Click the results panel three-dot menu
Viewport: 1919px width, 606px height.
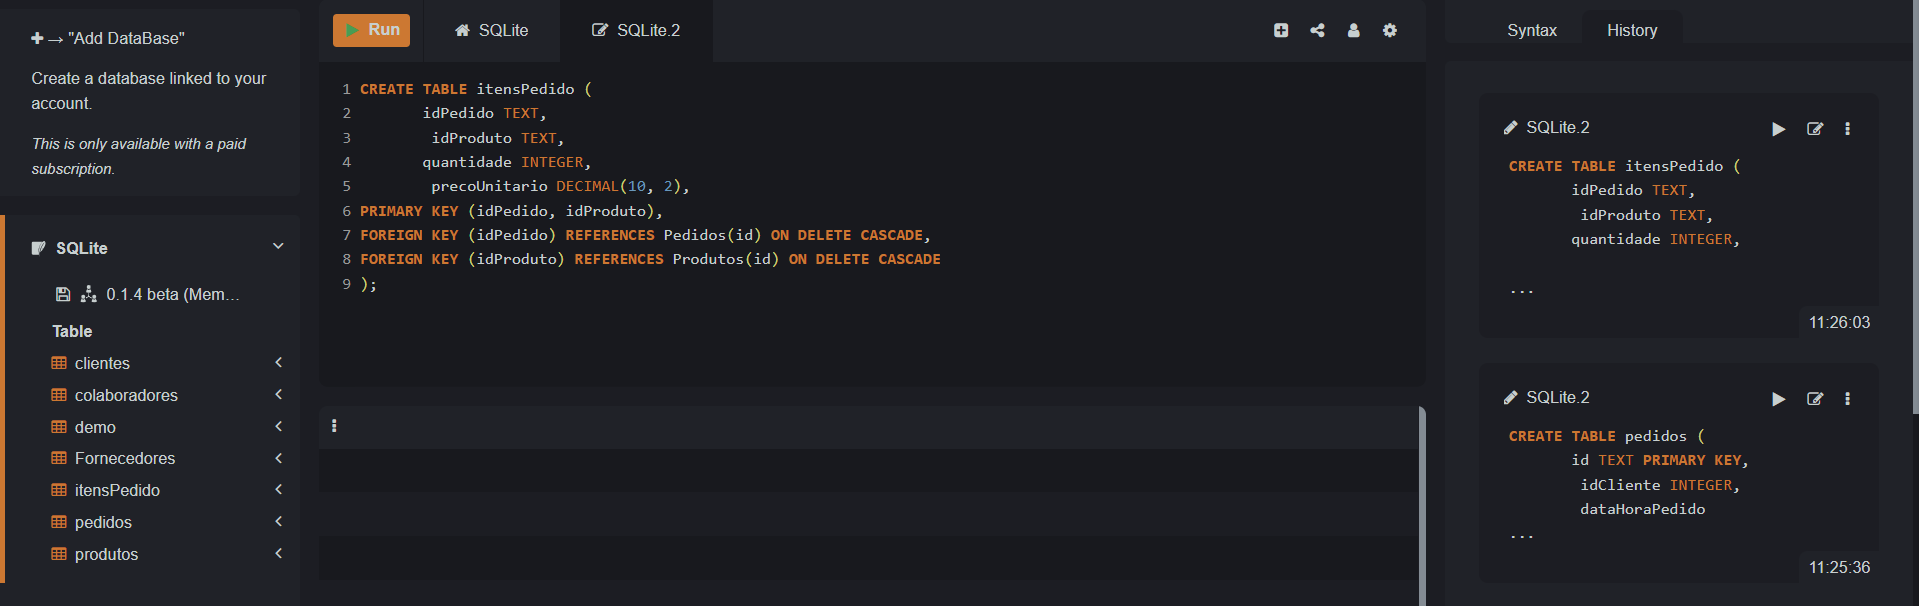click(334, 426)
